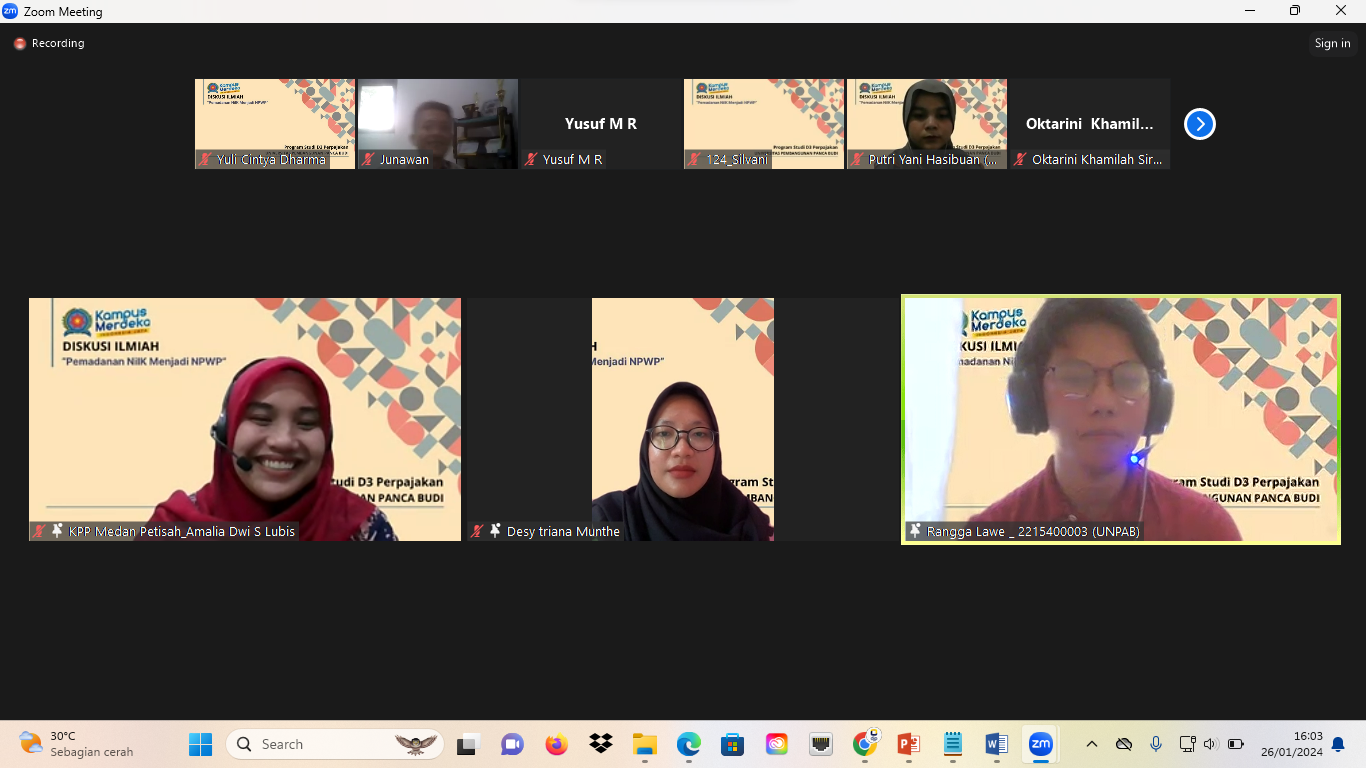Click muted mic icon on Yuli Cintya Dharma

point(206,160)
